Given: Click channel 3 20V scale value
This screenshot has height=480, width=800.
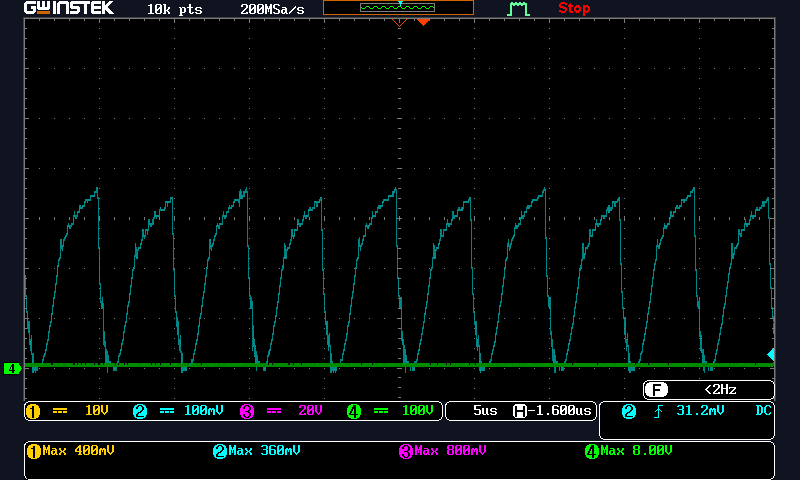Looking at the screenshot, I should (x=310, y=410).
